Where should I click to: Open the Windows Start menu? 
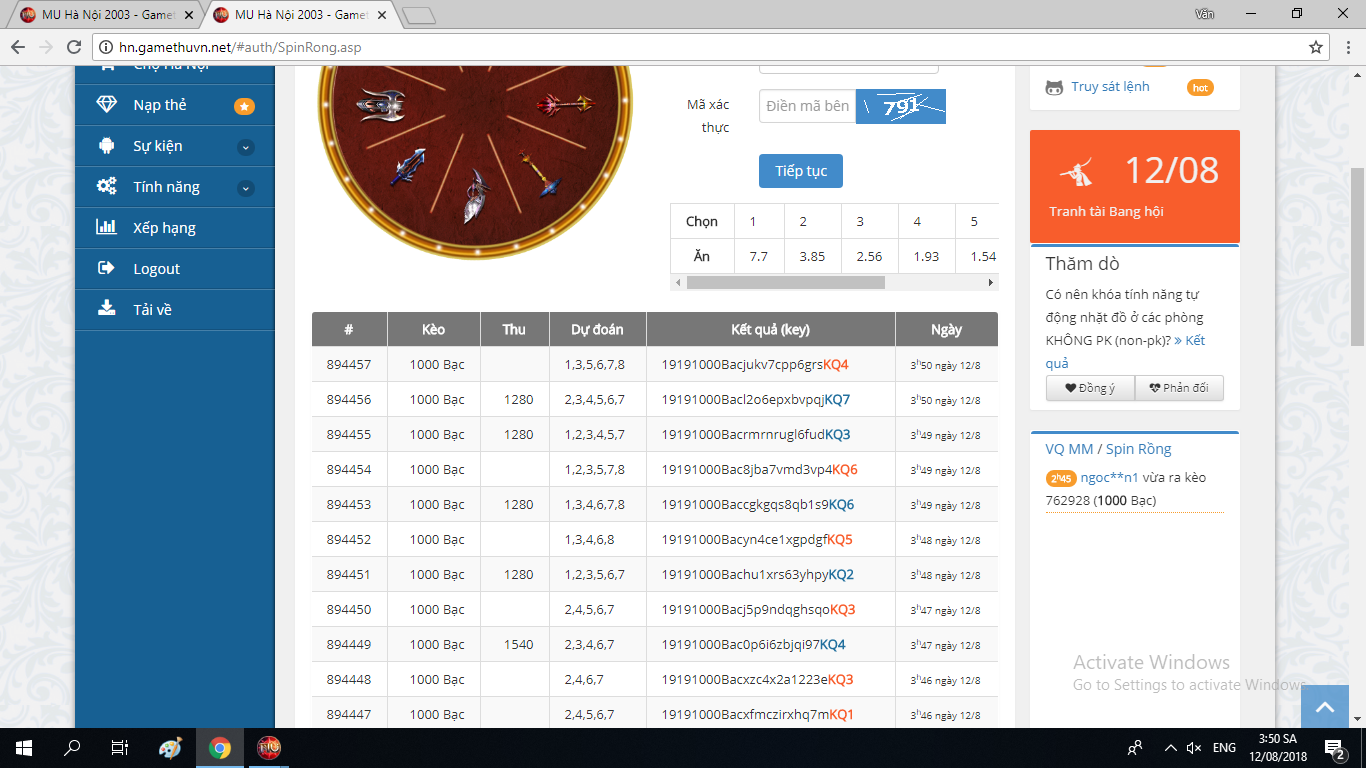[x=24, y=748]
